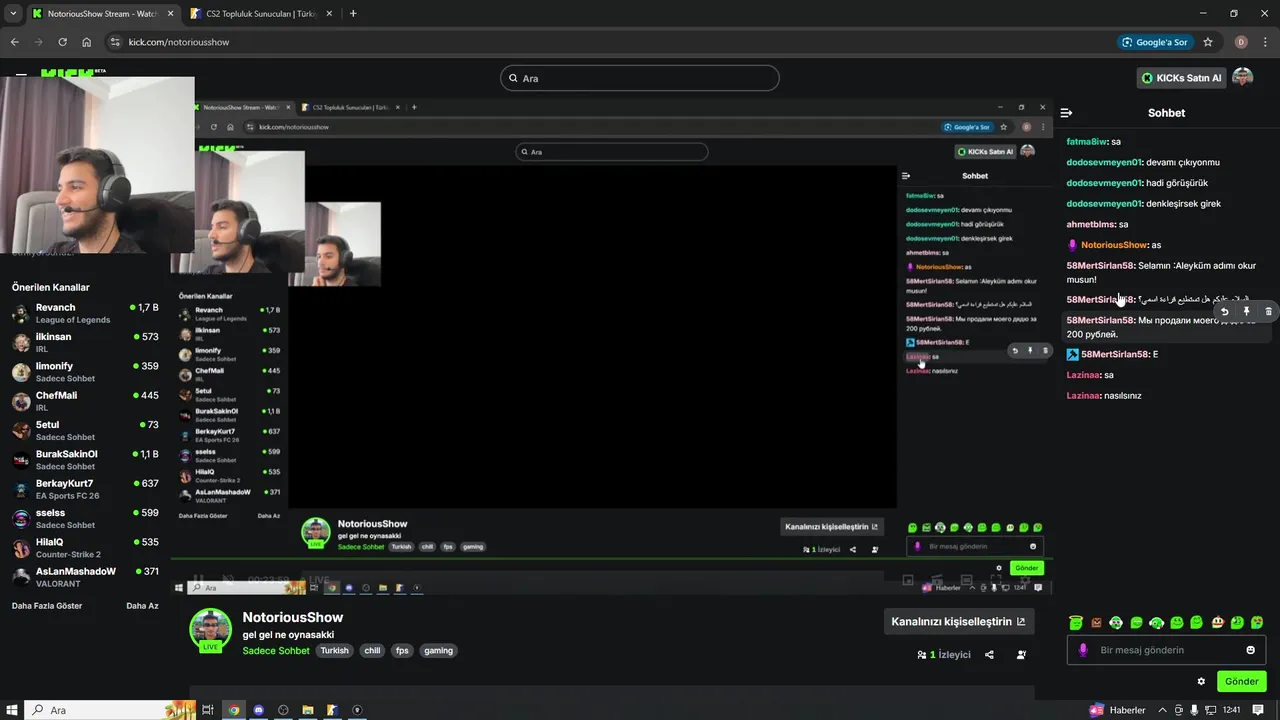Open 5etul channel in recommended list
This screenshot has width=1280, height=720.
click(85, 430)
